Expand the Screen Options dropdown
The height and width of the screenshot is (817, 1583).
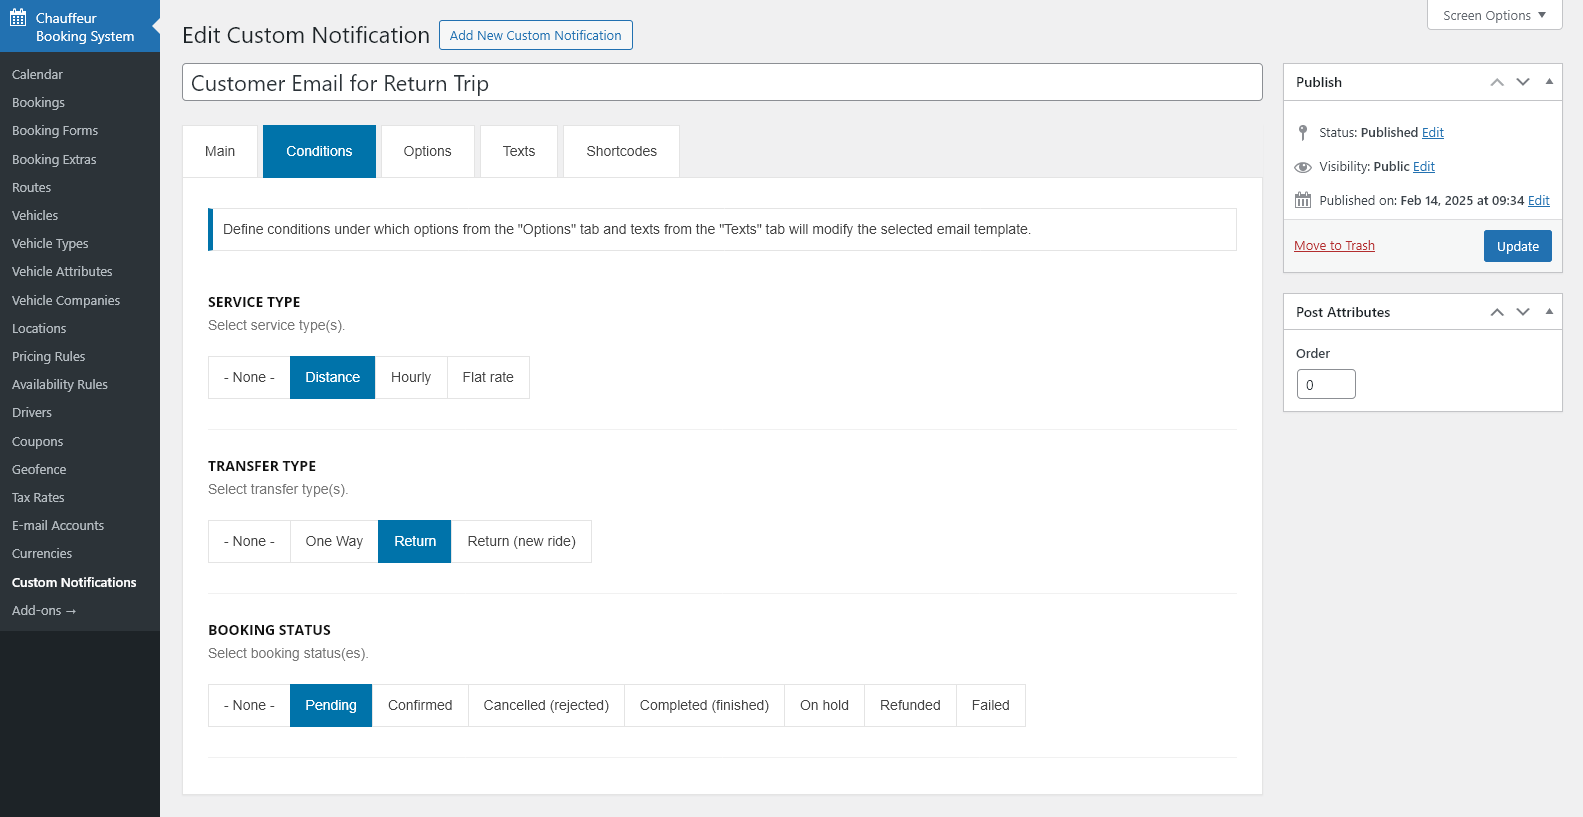pos(1494,15)
